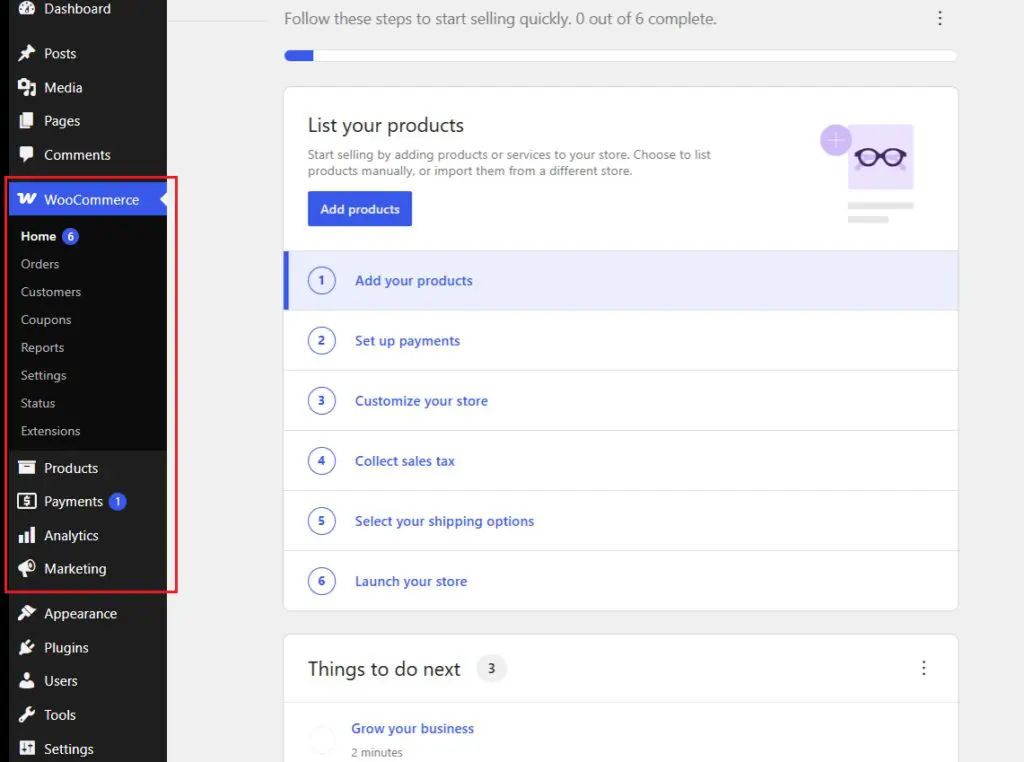Image resolution: width=1024 pixels, height=762 pixels.
Task: Open the Reports submenu item
Action: 42,347
